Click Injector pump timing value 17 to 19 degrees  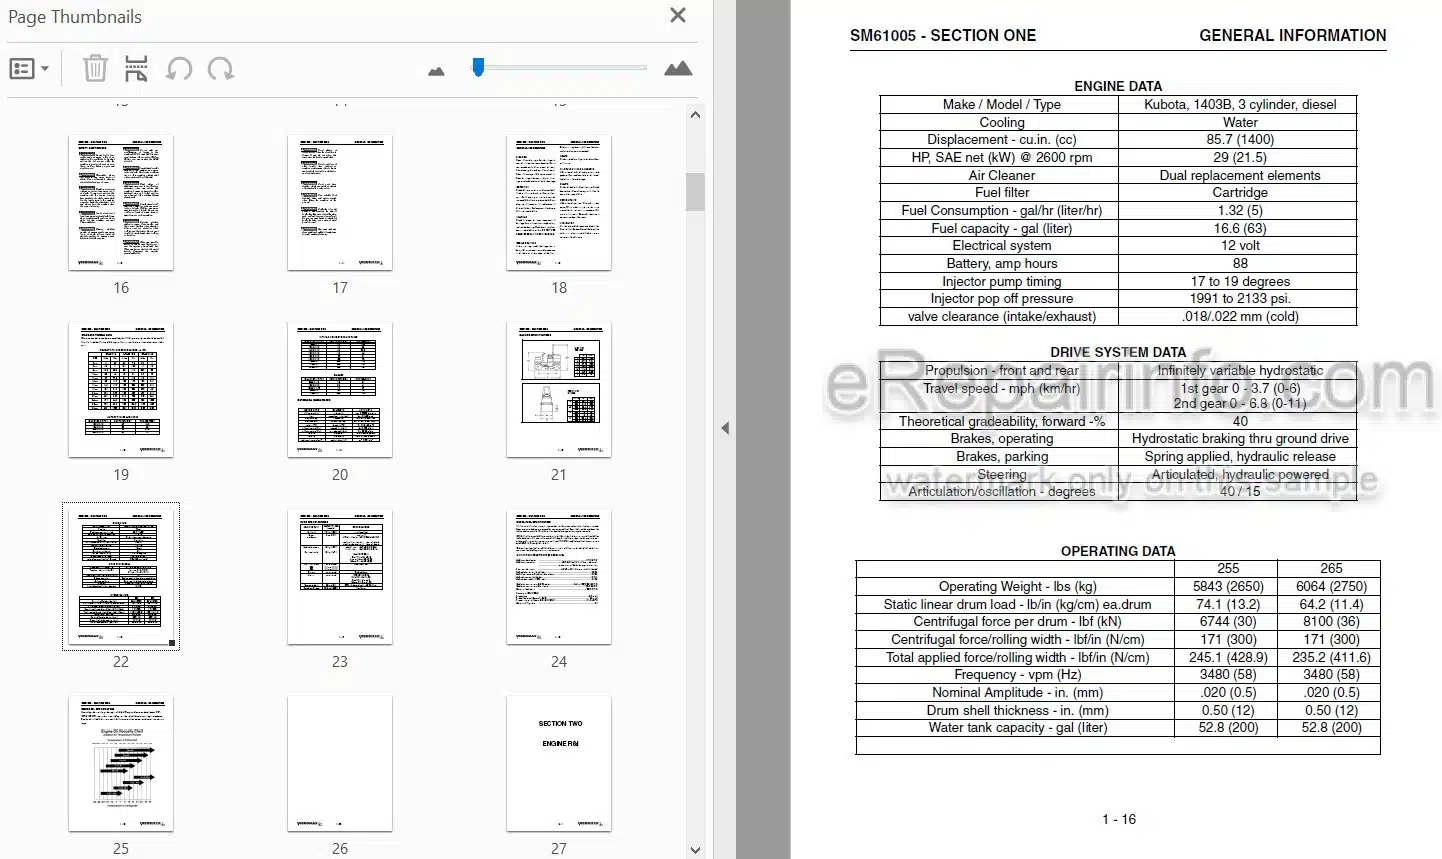click(x=1240, y=282)
